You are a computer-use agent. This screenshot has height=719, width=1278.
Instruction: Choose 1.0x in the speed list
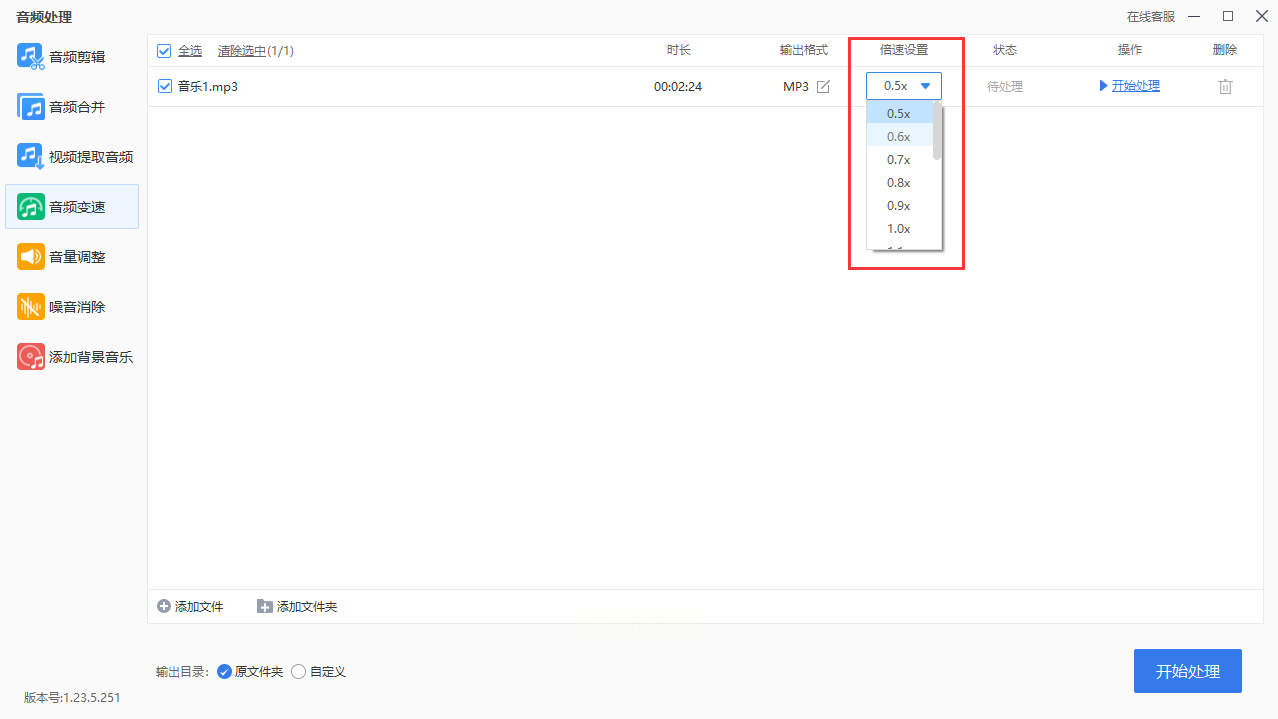click(900, 229)
